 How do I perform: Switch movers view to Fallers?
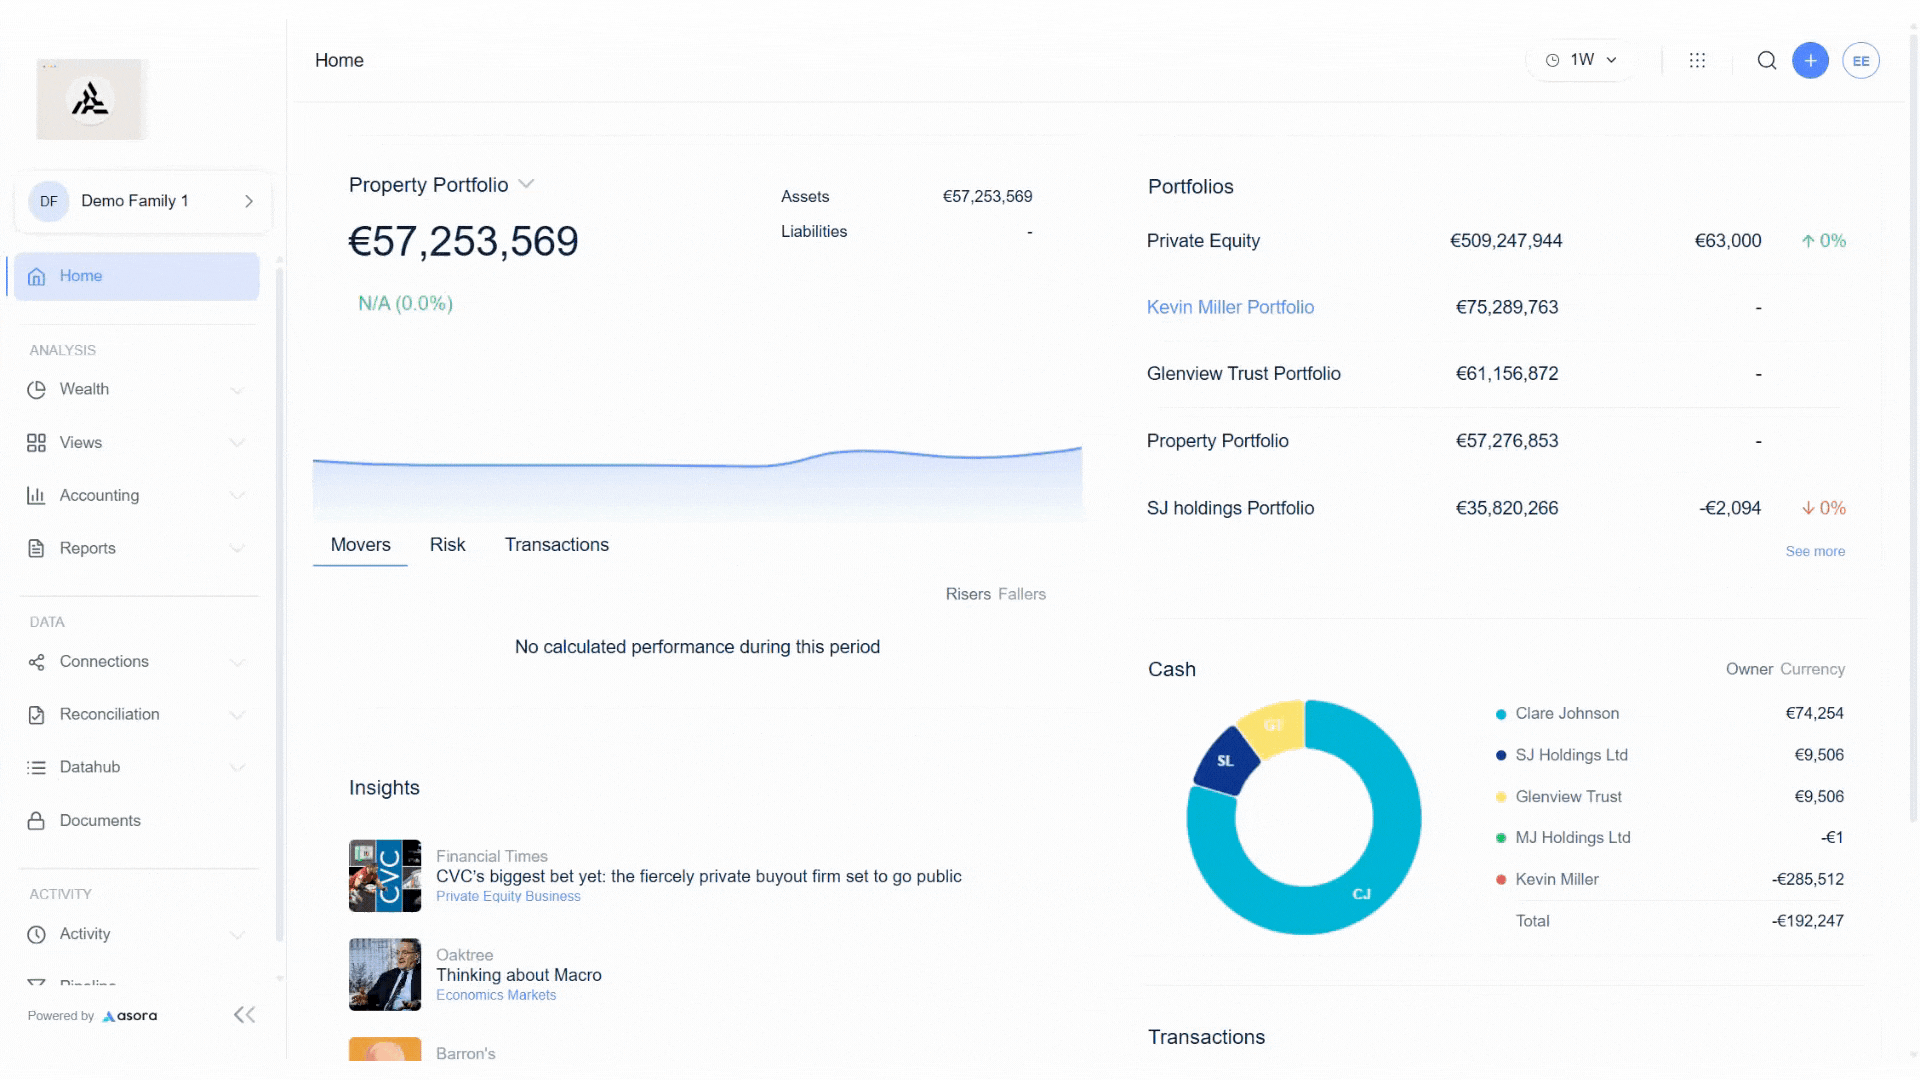pos(1021,594)
